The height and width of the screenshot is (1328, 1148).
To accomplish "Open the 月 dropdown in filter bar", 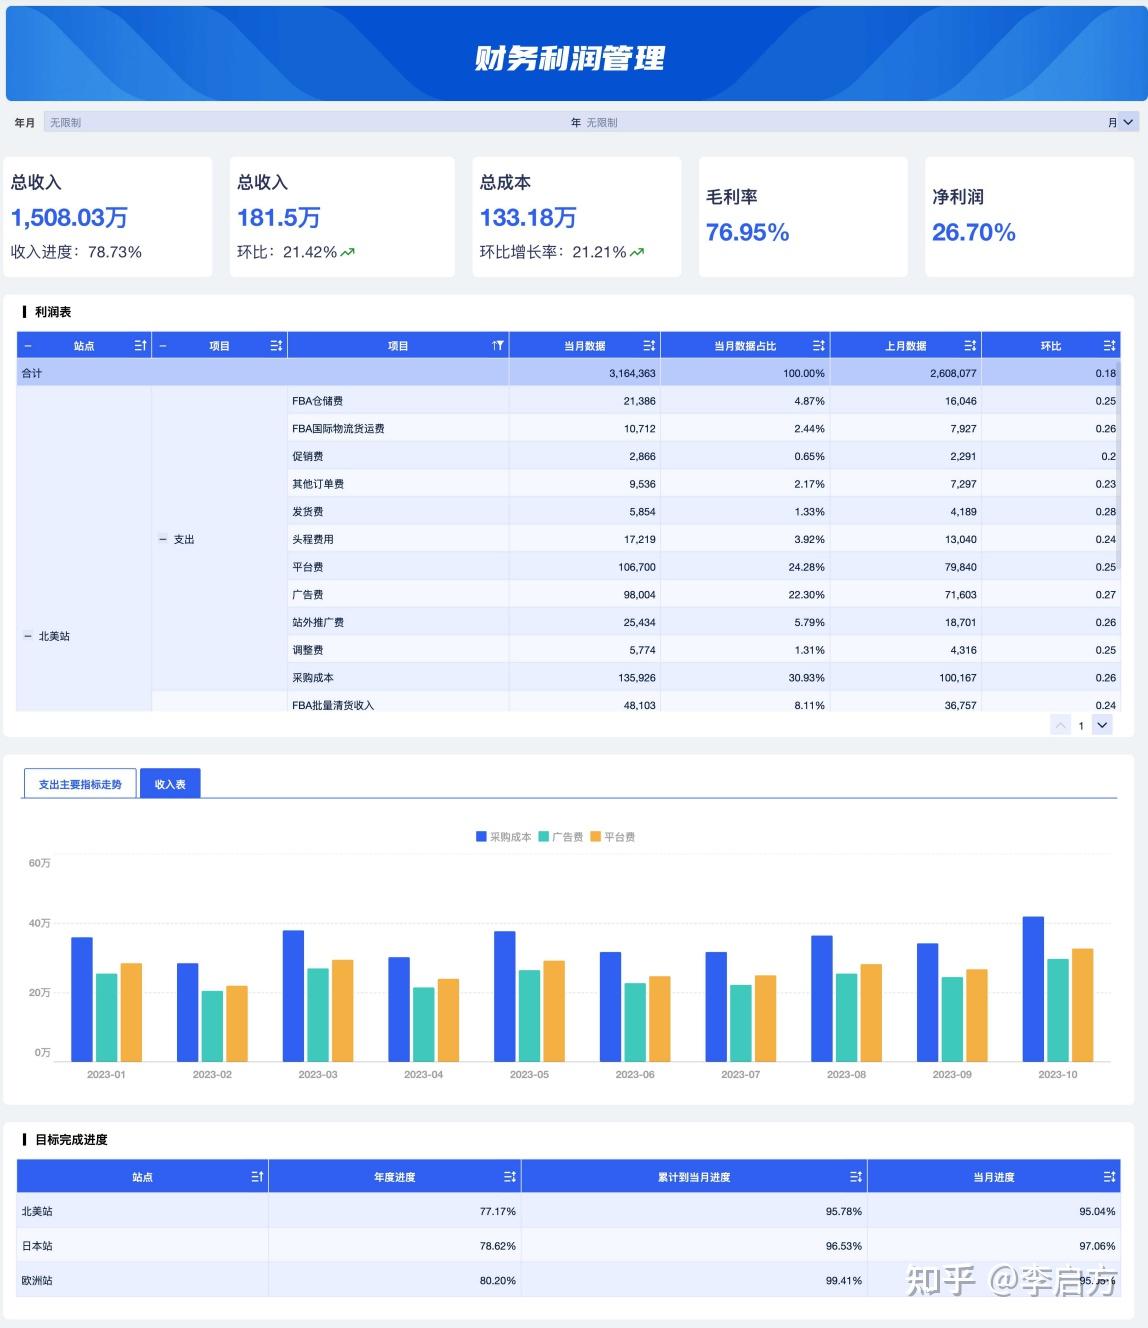I will 1121,122.
